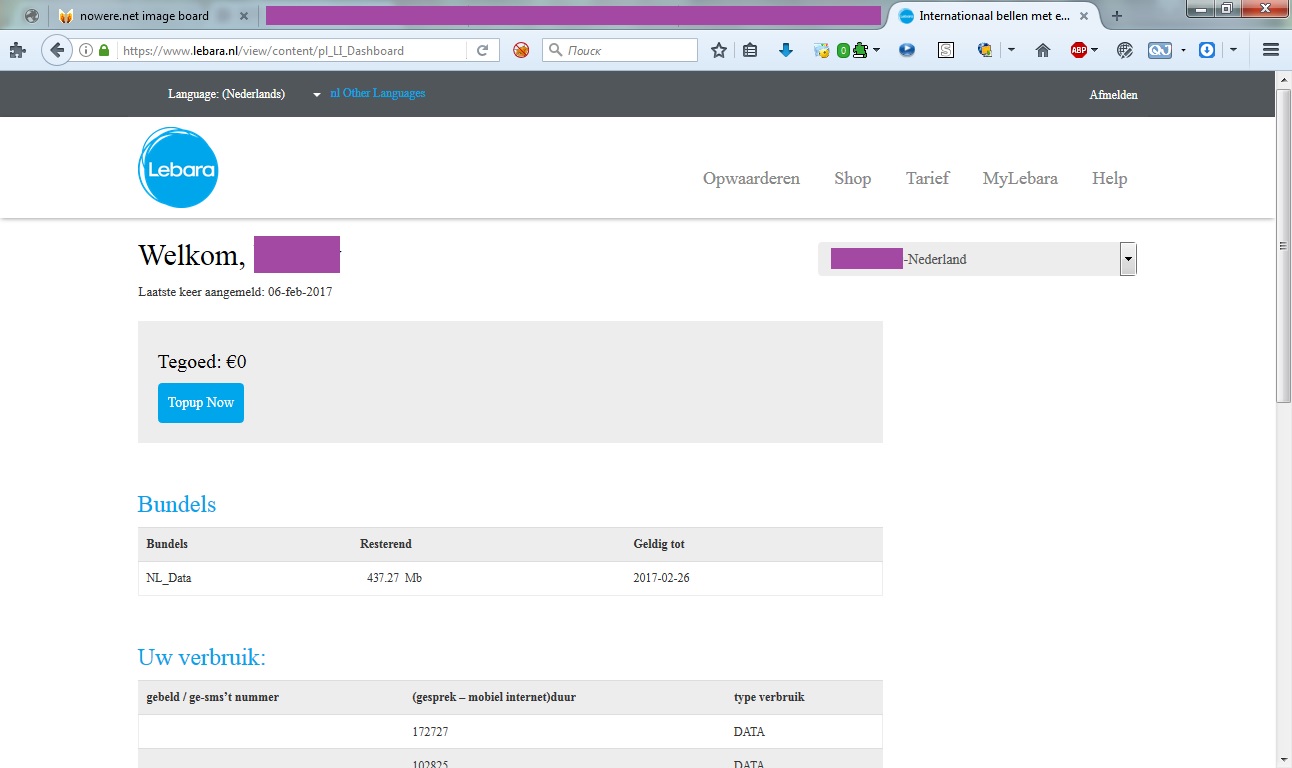Open the puzzle-piece add-ons icon
This screenshot has width=1292, height=768.
[18, 51]
